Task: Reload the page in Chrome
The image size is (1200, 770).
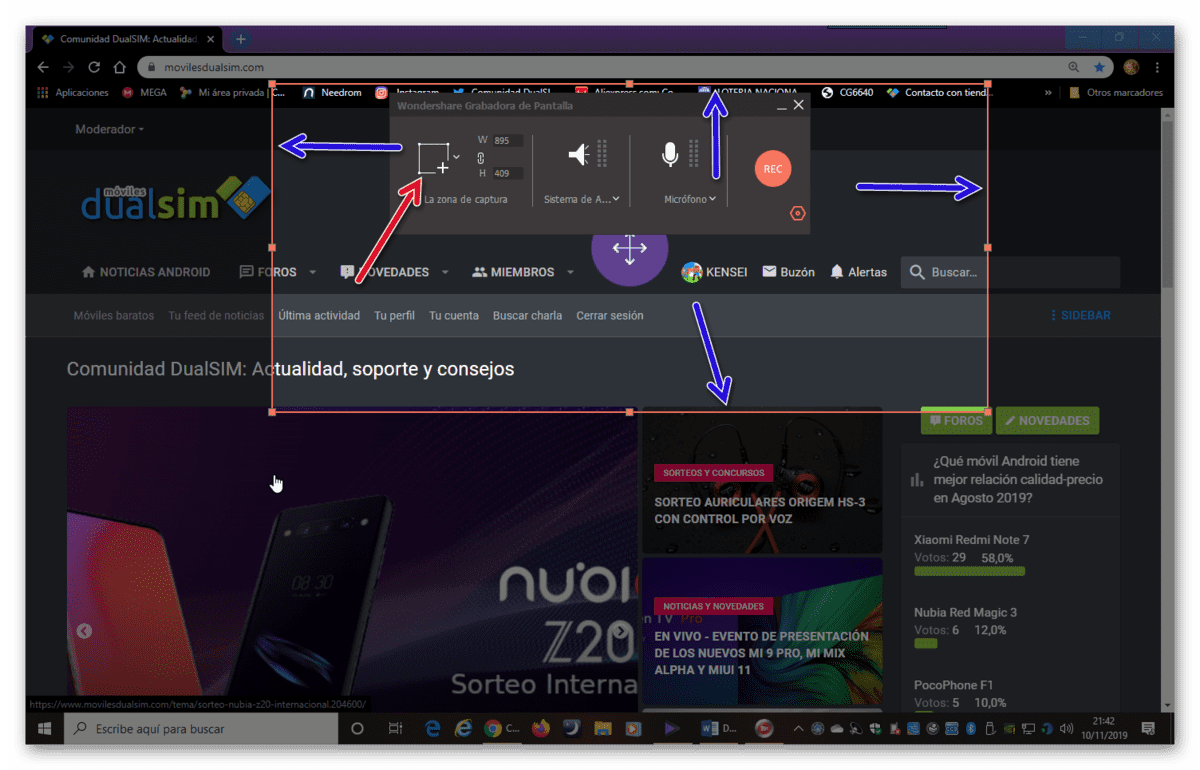Action: pyautogui.click(x=94, y=67)
